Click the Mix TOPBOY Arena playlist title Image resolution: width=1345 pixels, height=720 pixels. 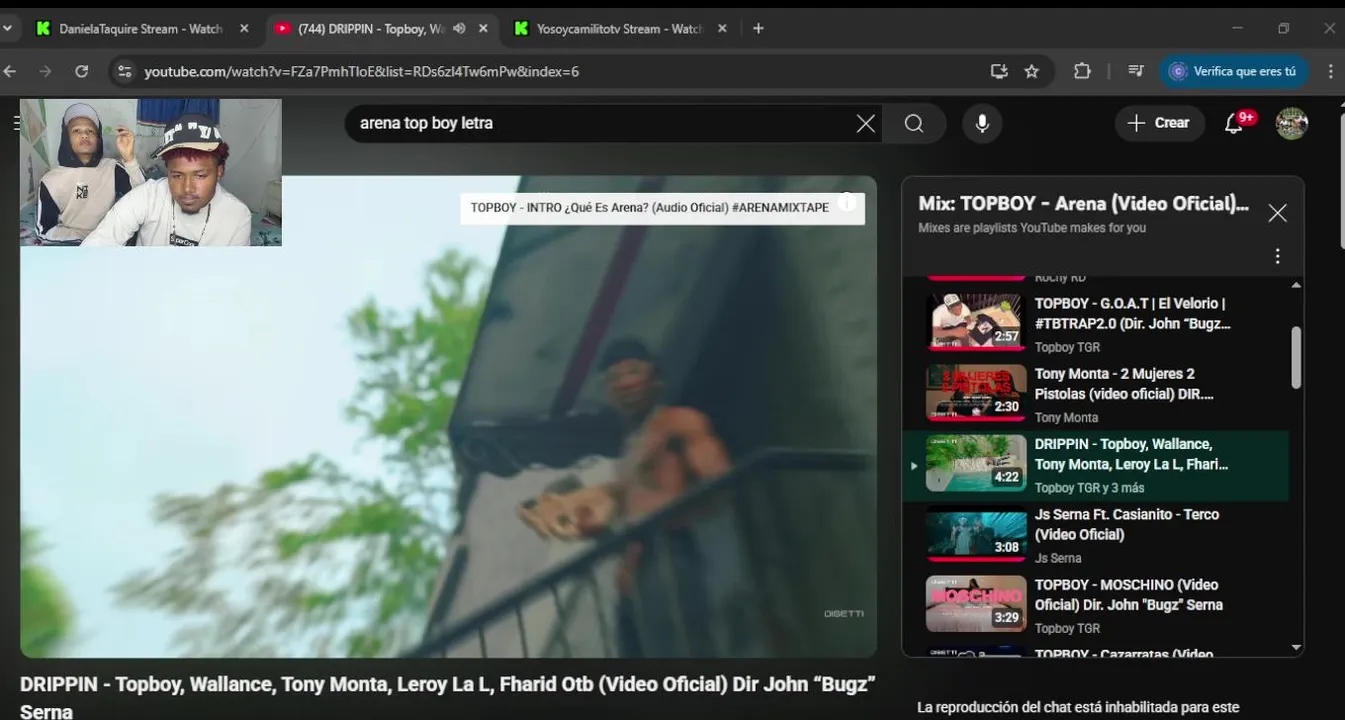coord(1084,204)
